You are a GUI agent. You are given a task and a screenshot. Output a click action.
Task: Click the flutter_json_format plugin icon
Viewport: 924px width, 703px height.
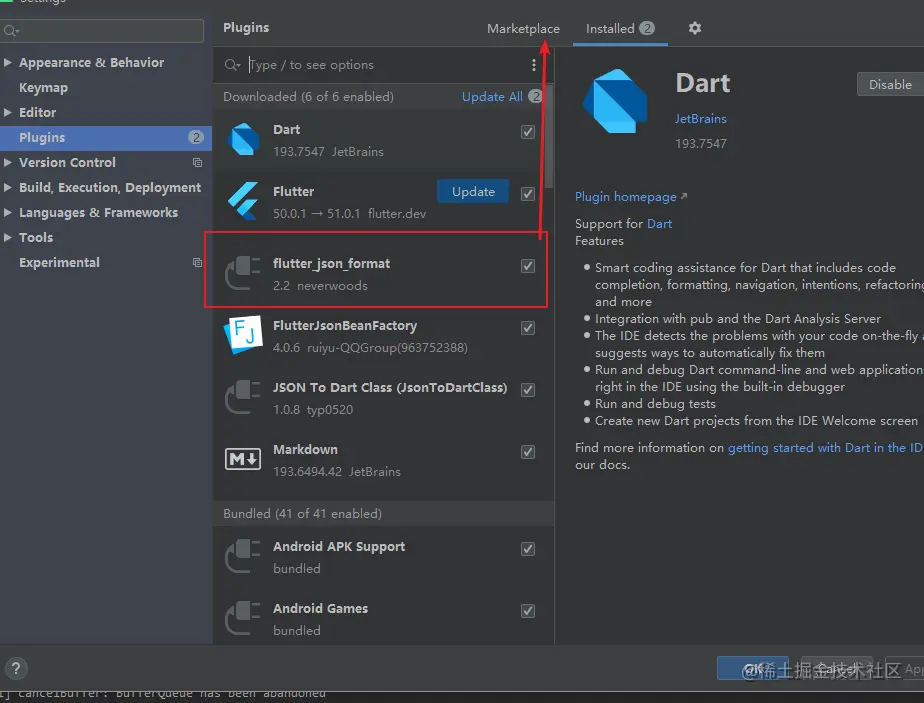point(243,273)
